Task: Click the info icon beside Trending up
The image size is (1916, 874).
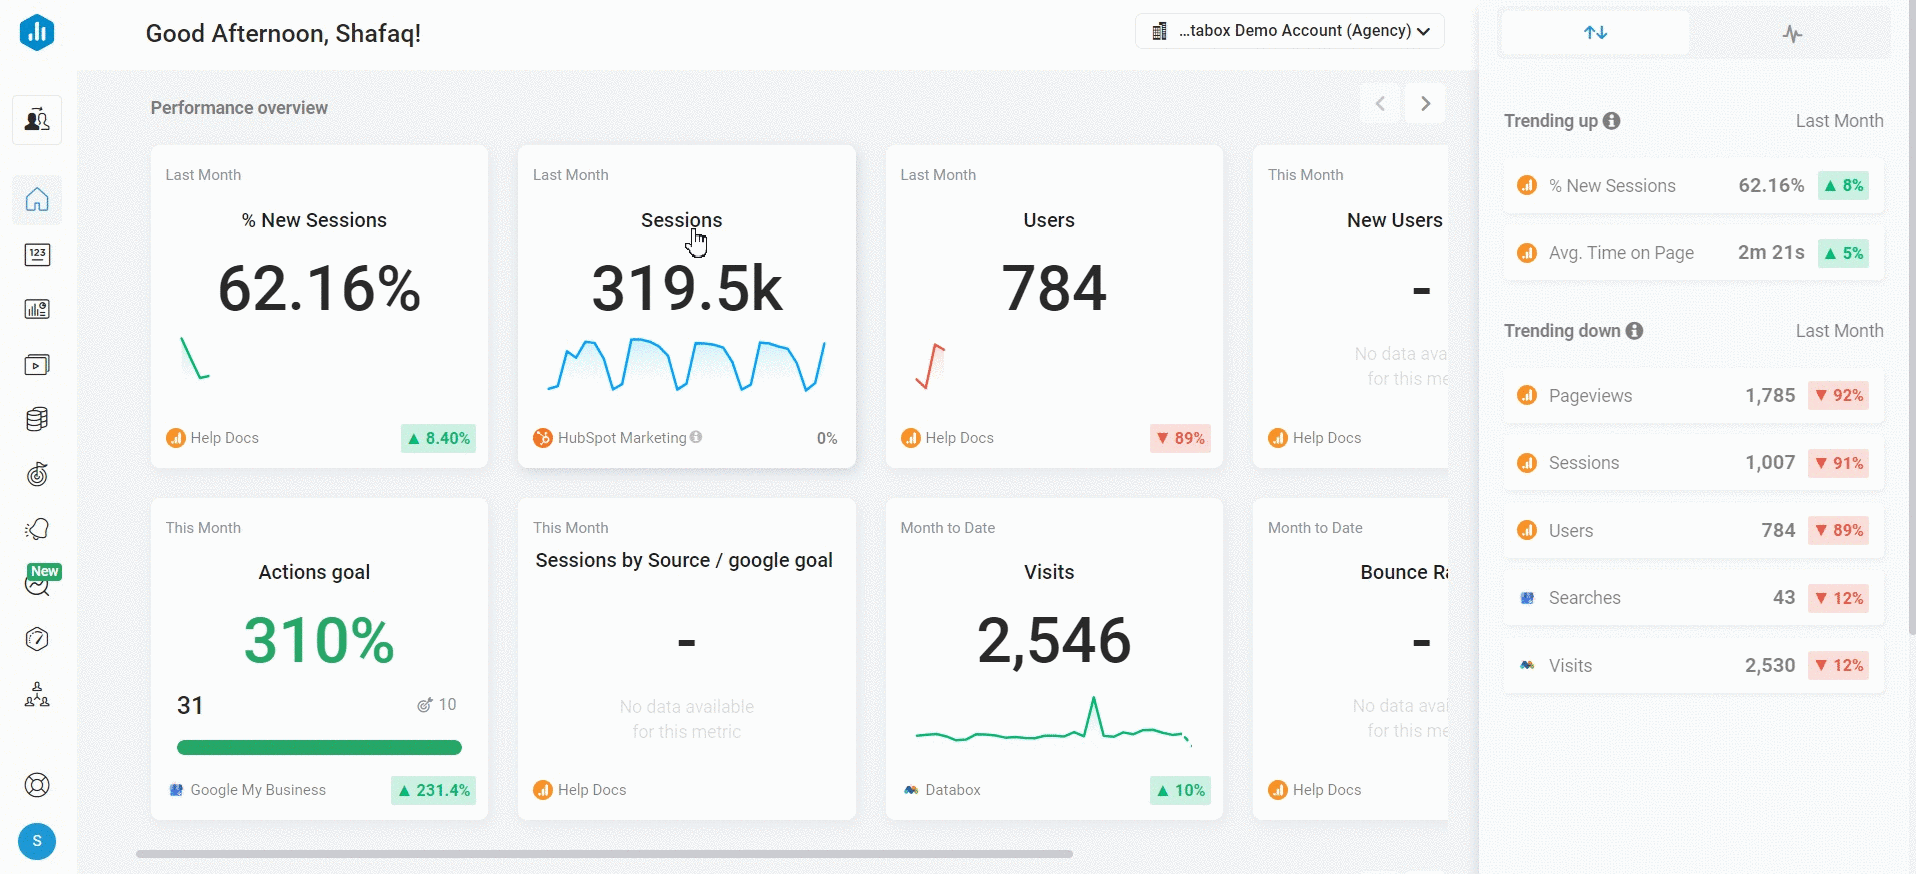Action: point(1611,121)
